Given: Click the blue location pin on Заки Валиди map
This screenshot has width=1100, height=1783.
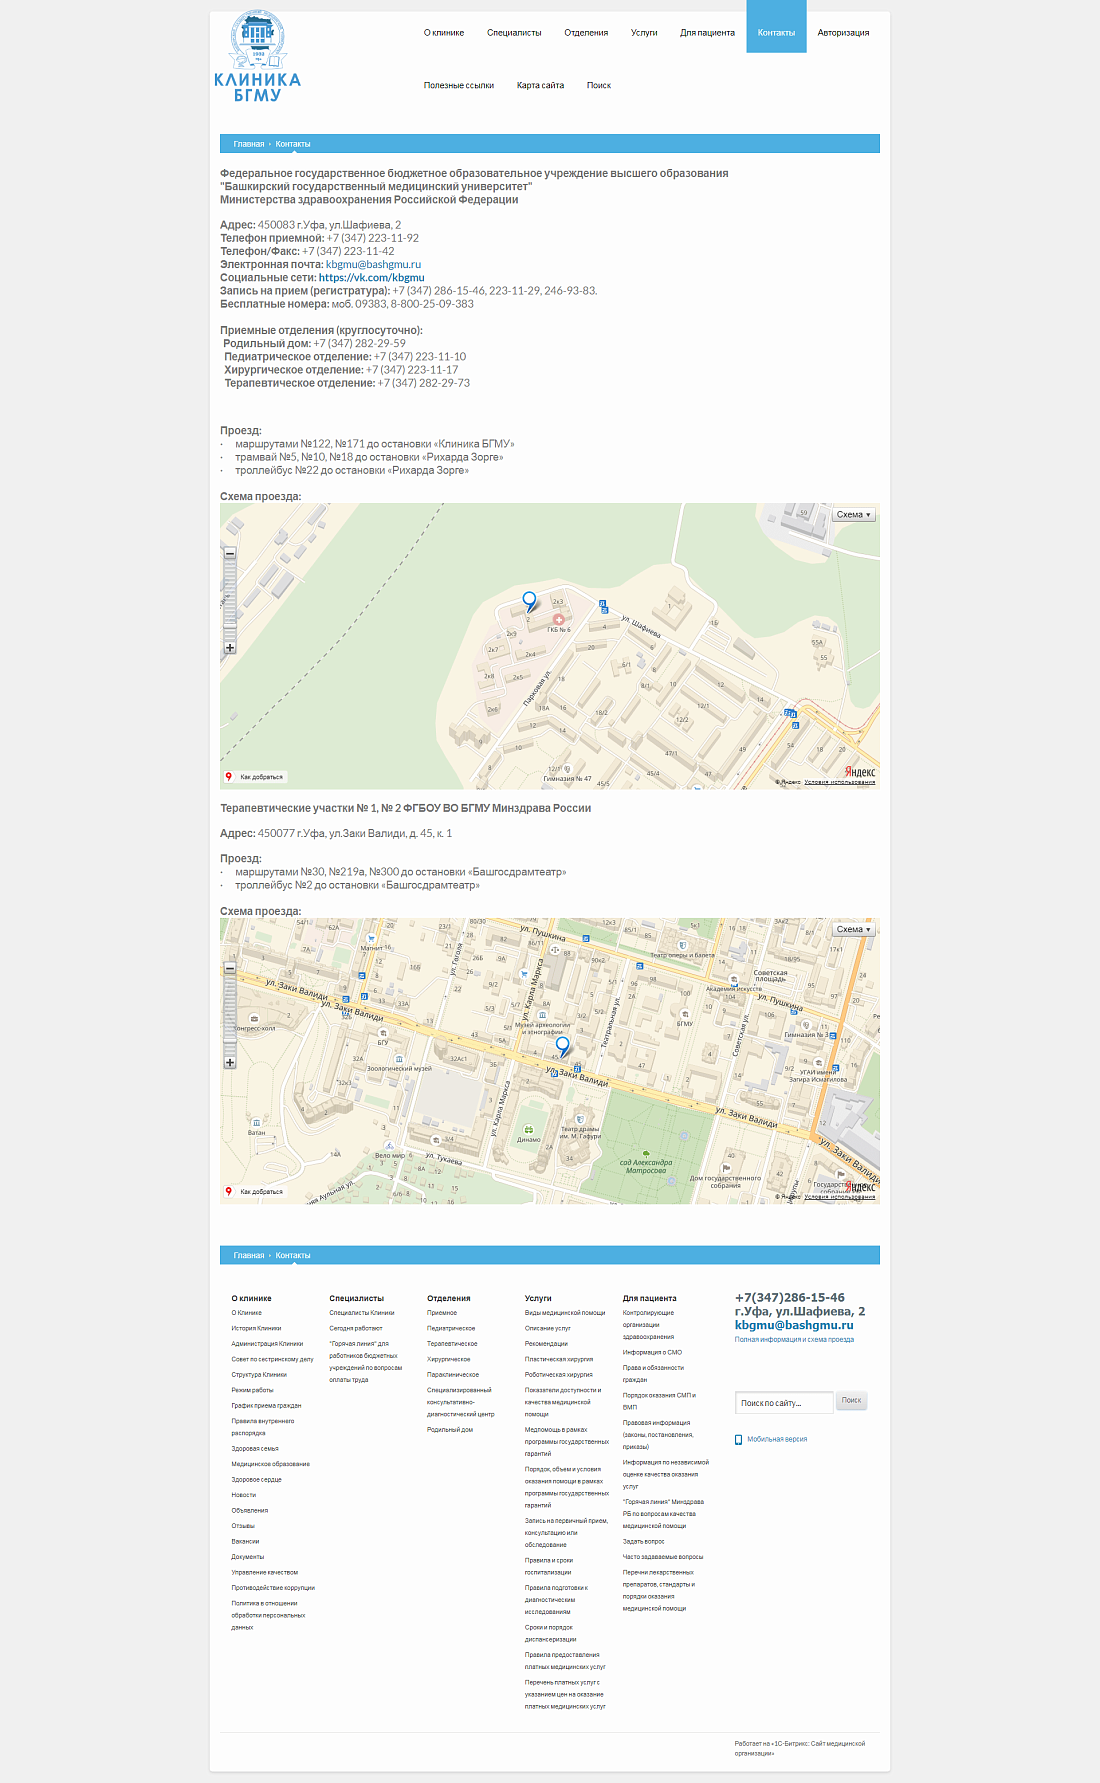Looking at the screenshot, I should pos(563,1046).
